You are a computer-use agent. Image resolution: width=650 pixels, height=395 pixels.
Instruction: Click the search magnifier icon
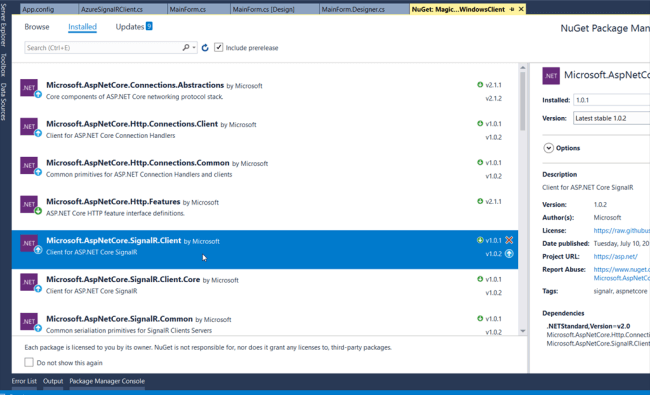click(186, 48)
